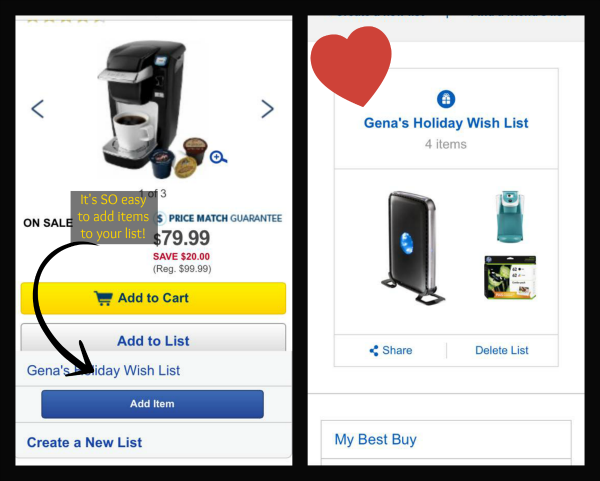Tap the red heart graphic

tap(351, 66)
